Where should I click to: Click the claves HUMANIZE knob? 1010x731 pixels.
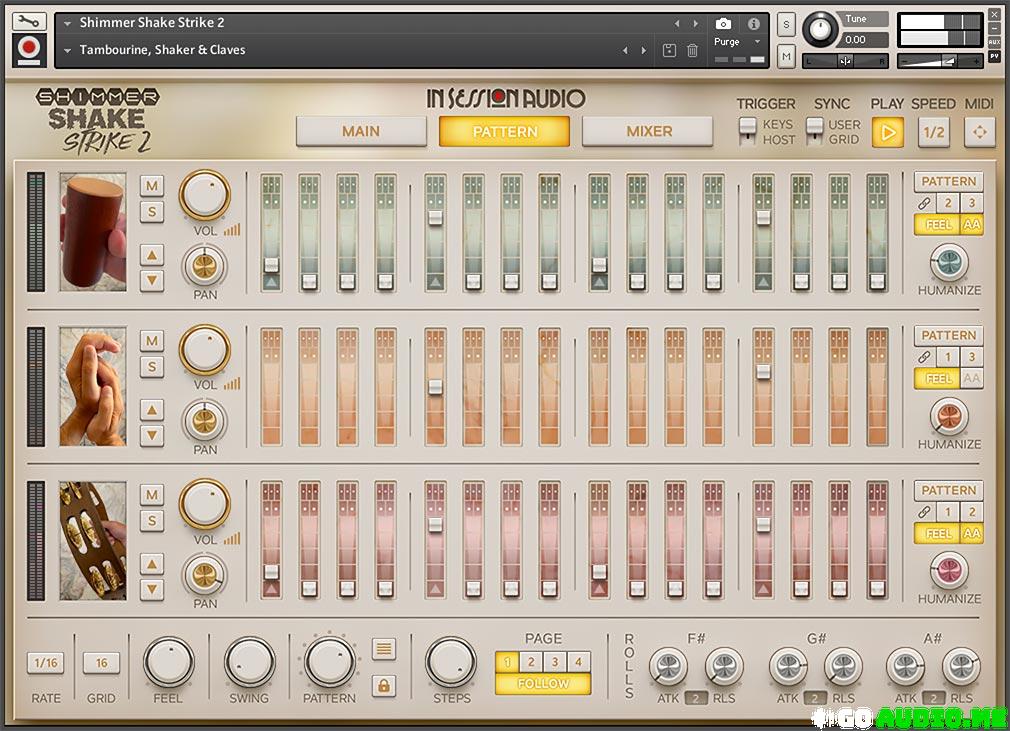(x=949, y=262)
